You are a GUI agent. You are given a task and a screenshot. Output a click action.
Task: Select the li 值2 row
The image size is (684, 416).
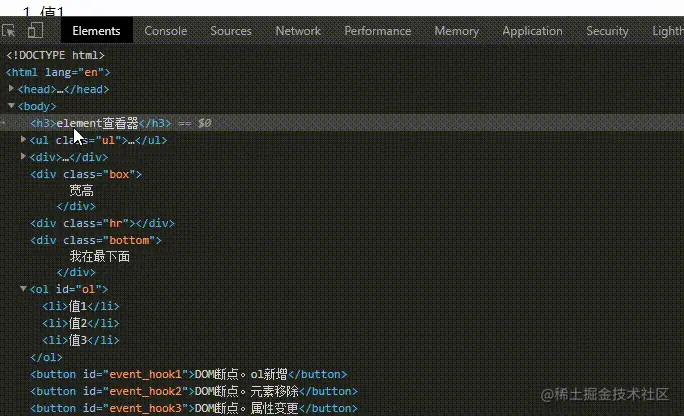[81, 323]
